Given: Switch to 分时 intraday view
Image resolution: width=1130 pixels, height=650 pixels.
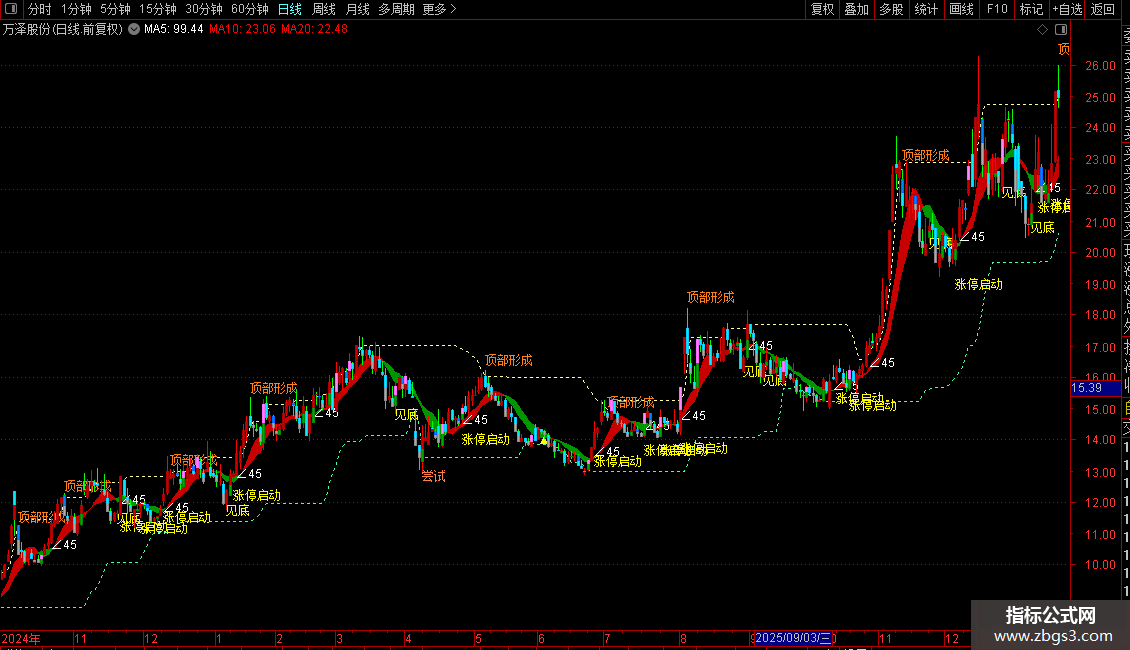Looking at the screenshot, I should (40, 9).
